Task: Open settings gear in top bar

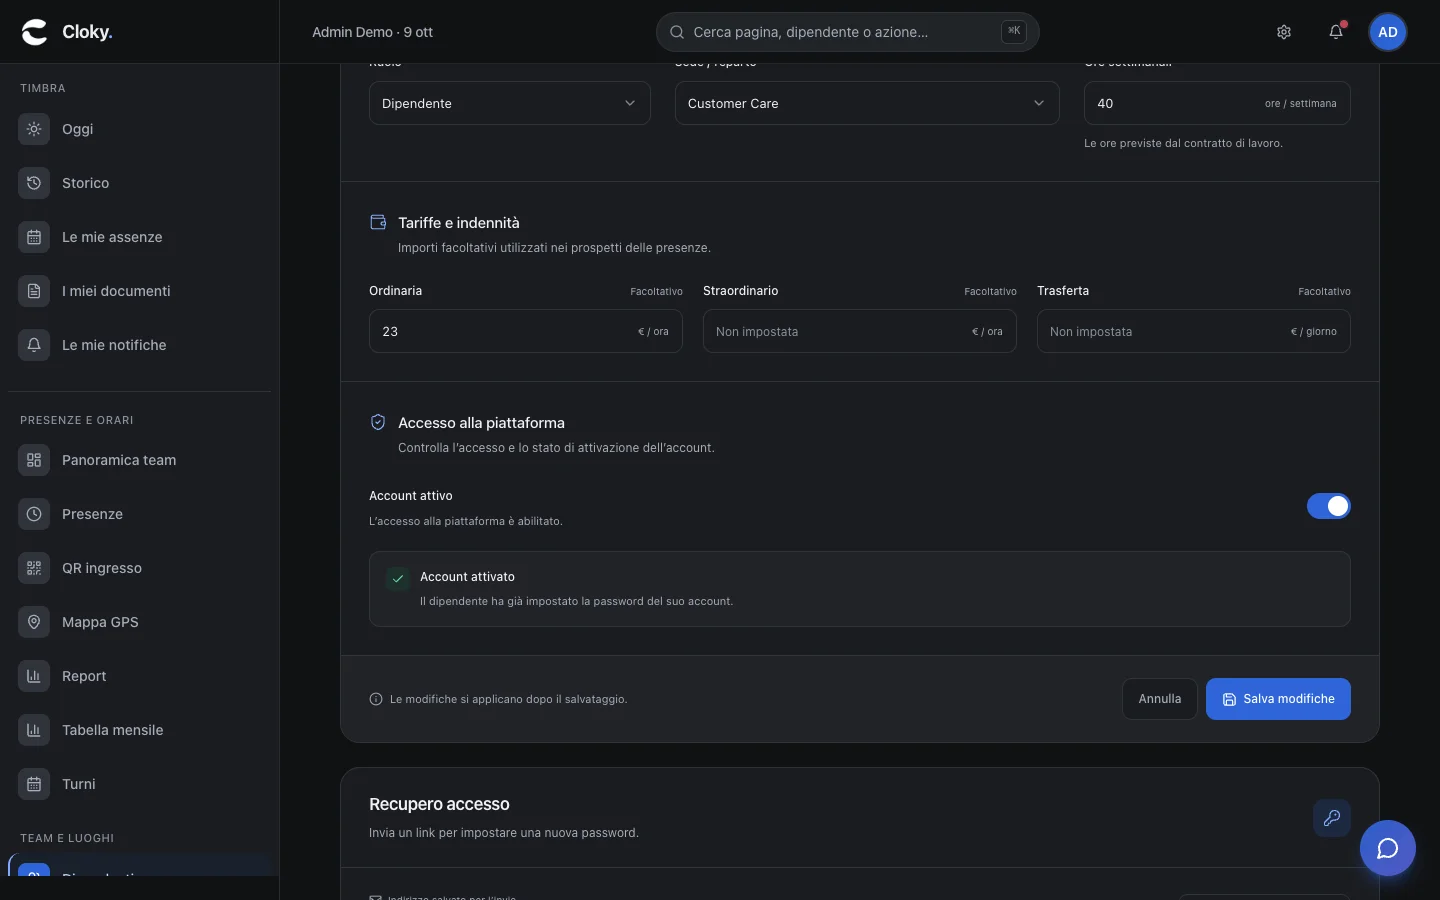Action: (x=1284, y=32)
